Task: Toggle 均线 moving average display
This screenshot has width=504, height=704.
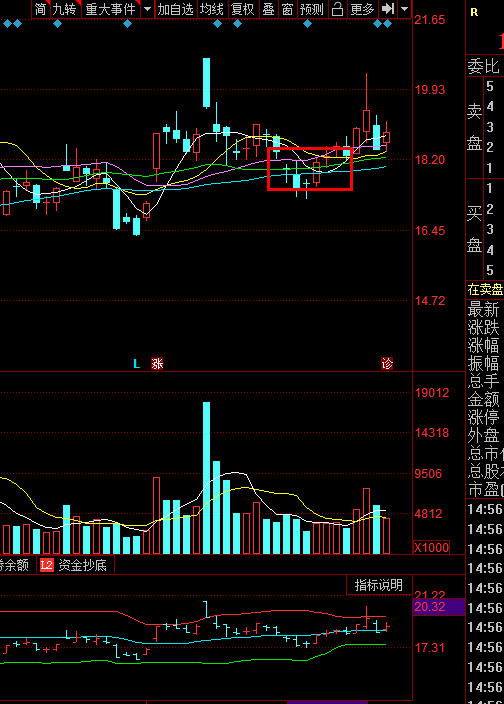Action: (212, 9)
